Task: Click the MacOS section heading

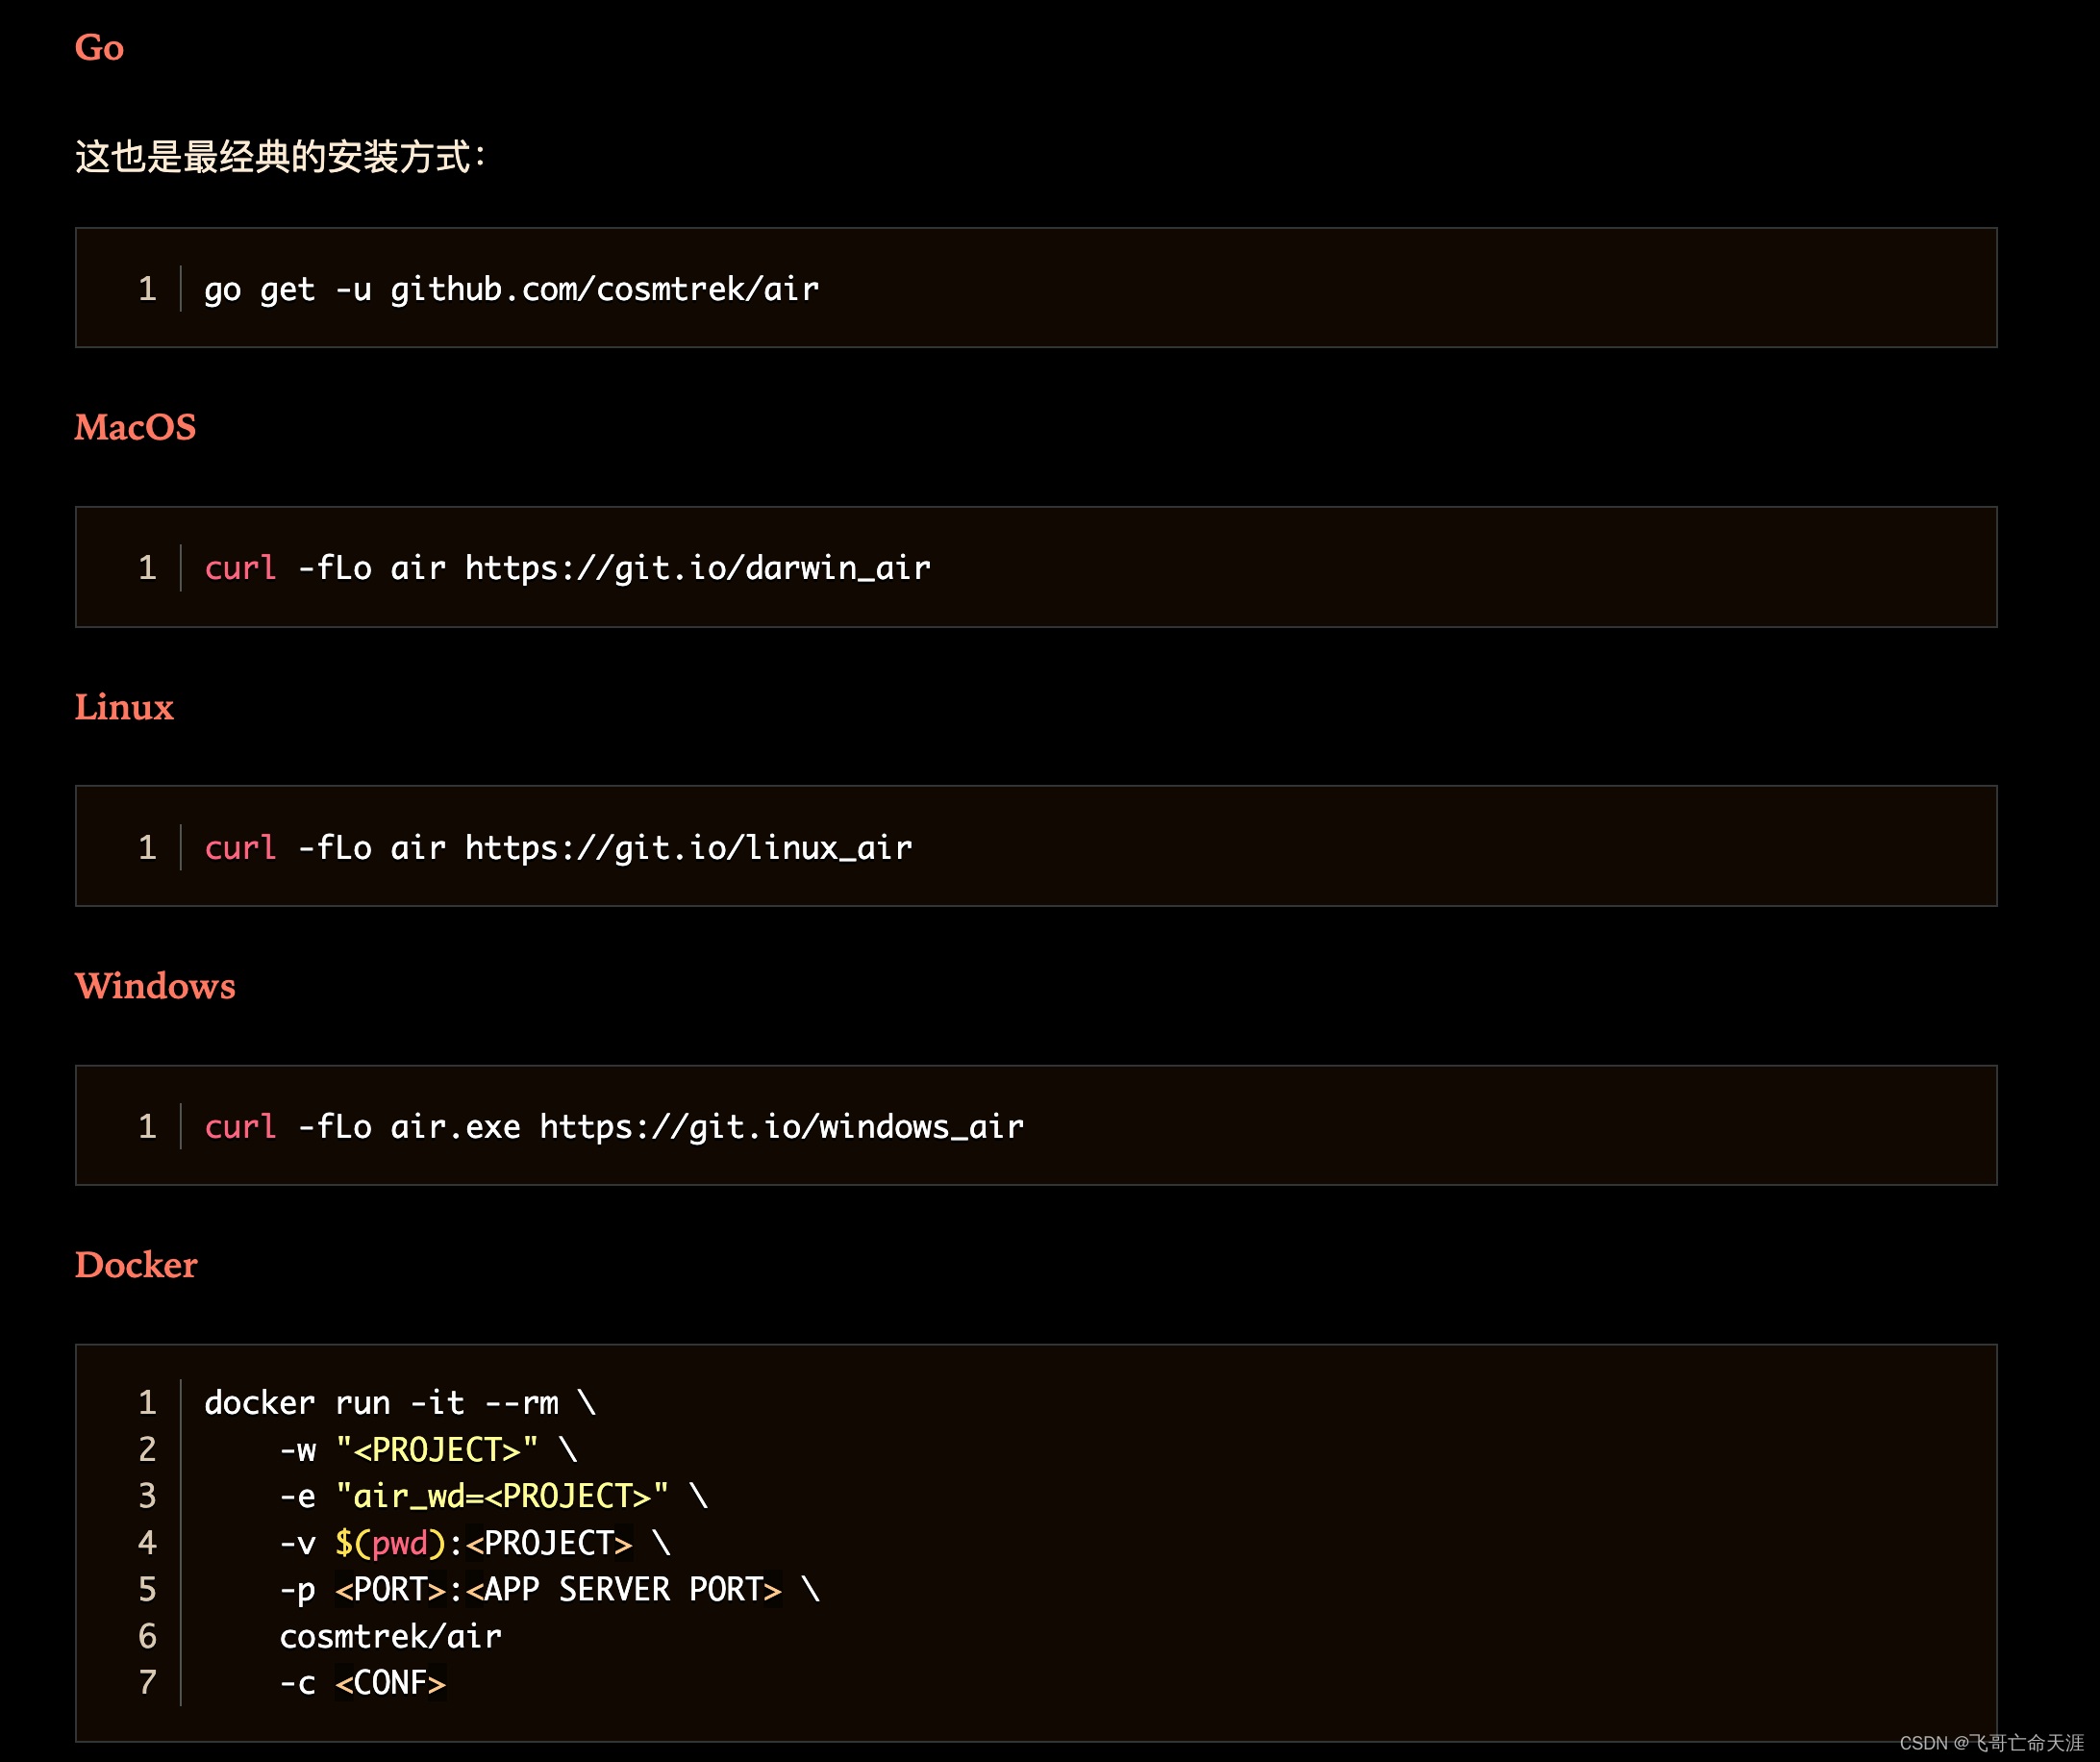Action: [135, 427]
